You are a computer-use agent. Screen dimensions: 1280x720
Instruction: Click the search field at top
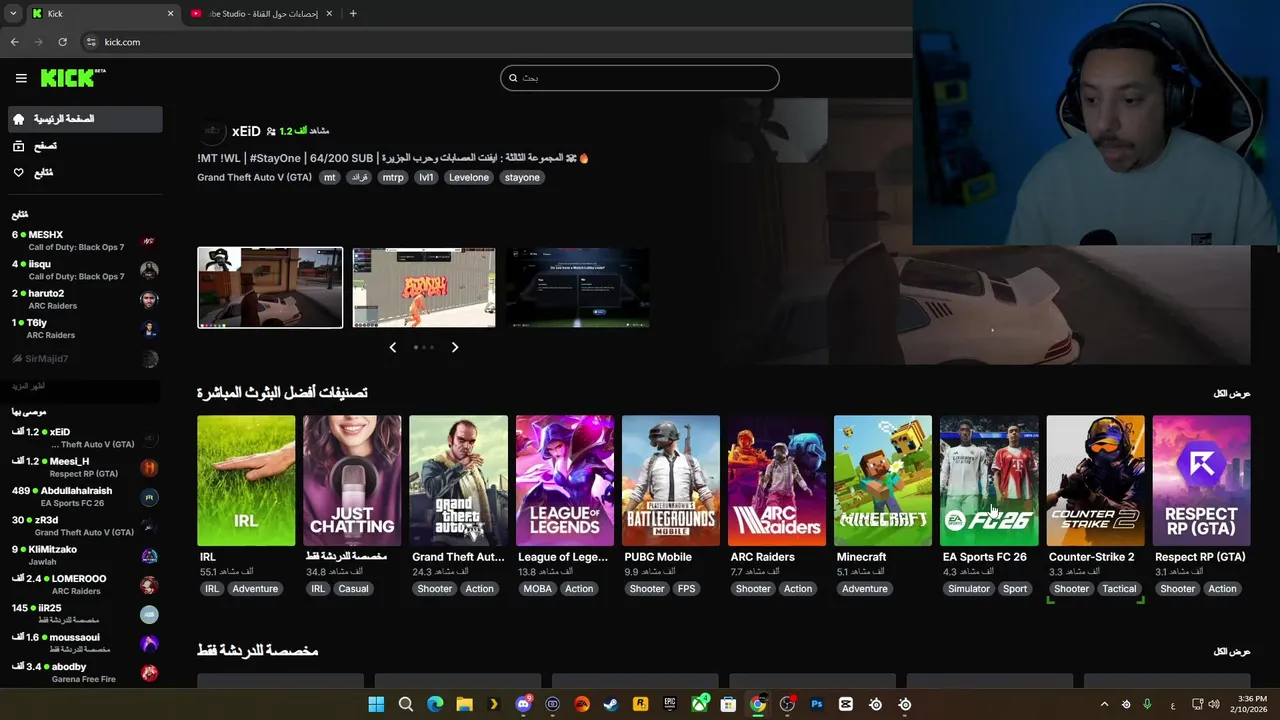pyautogui.click(x=640, y=78)
